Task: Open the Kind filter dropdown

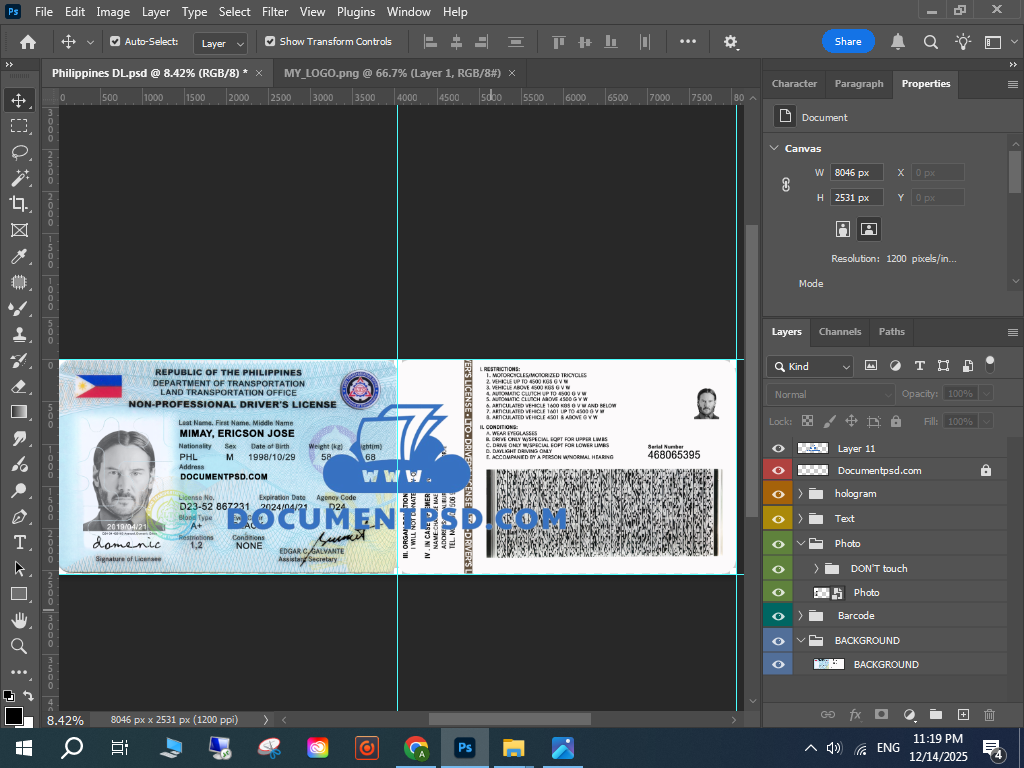Action: tap(810, 366)
